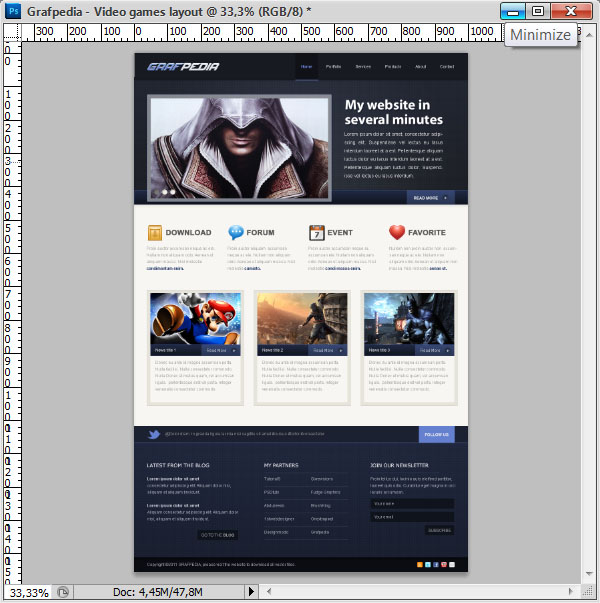This screenshot has width=600, height=603.
Task: Click the slider's first dot indicator
Action: [156, 192]
